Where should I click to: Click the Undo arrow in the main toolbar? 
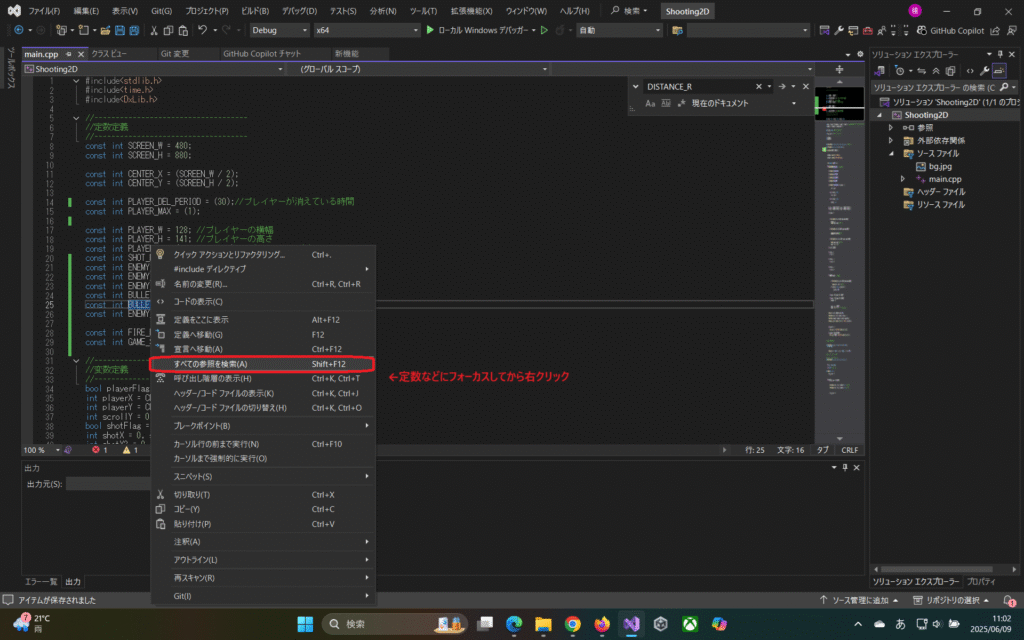202,30
